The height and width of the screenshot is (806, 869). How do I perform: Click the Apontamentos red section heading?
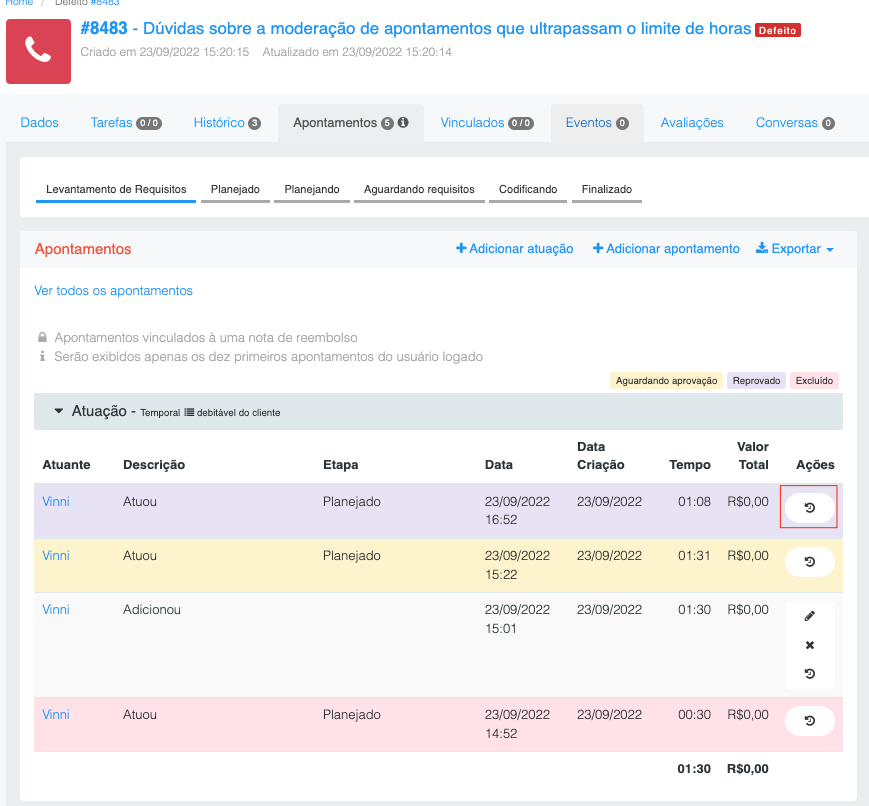click(x=83, y=249)
